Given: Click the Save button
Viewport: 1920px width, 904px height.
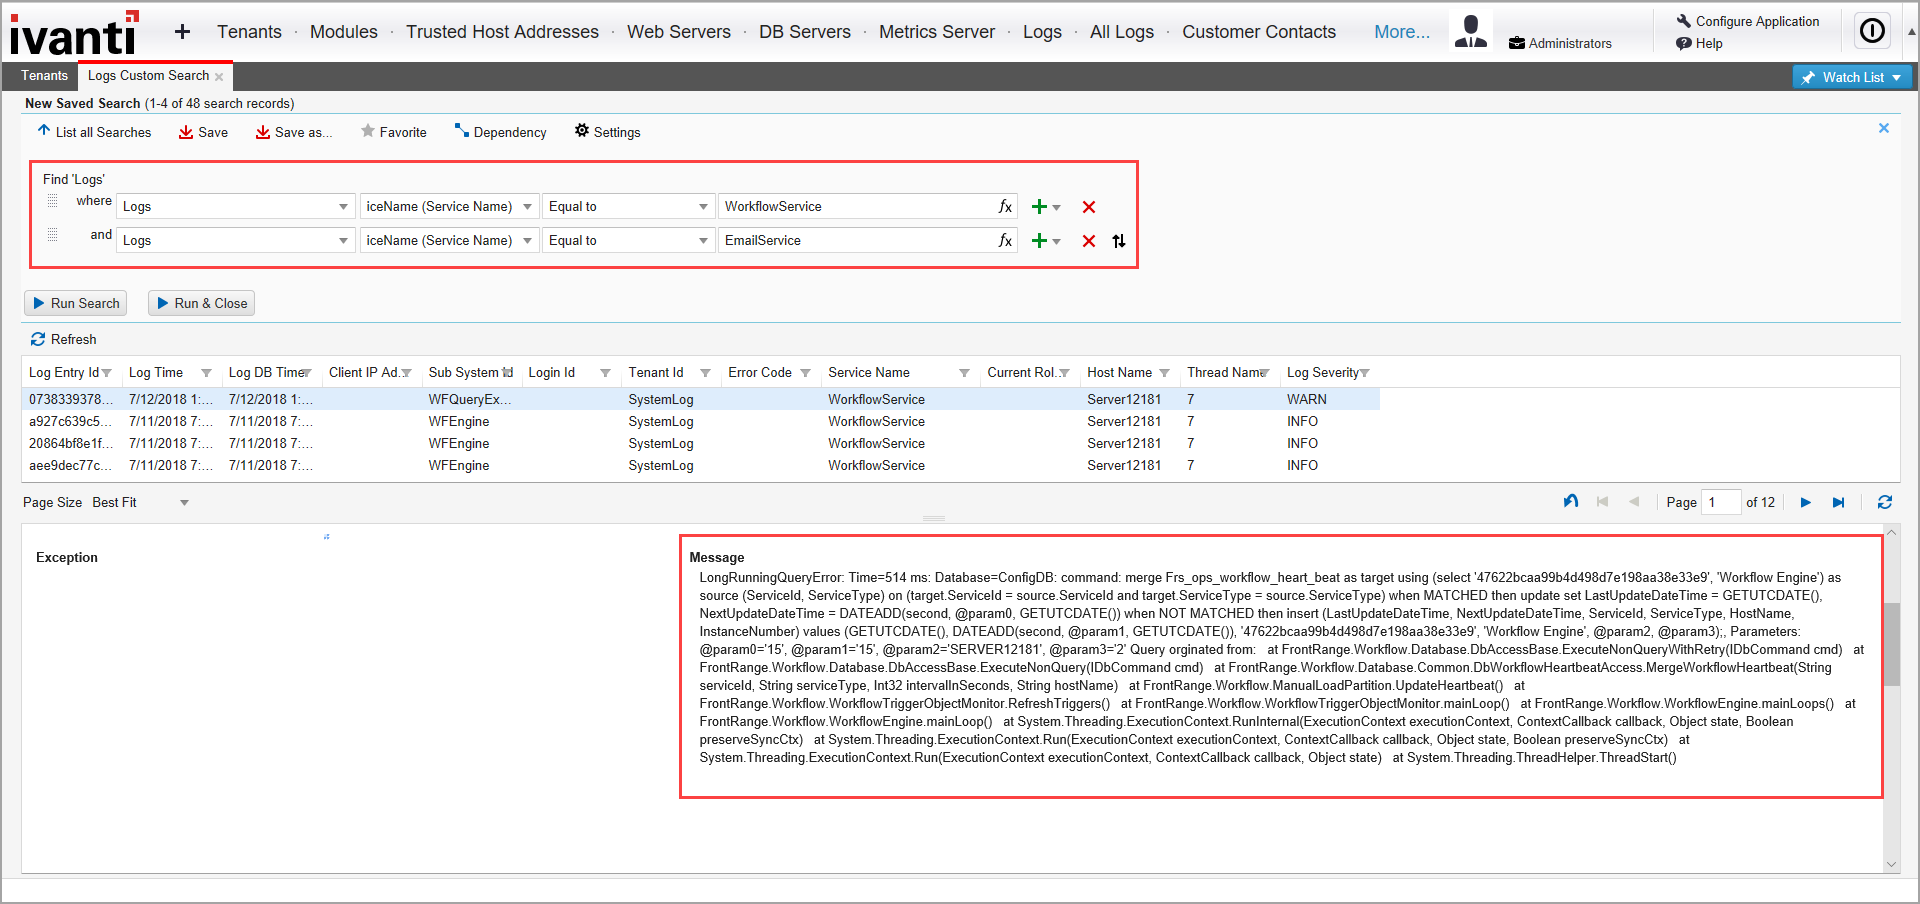Looking at the screenshot, I should (x=203, y=132).
